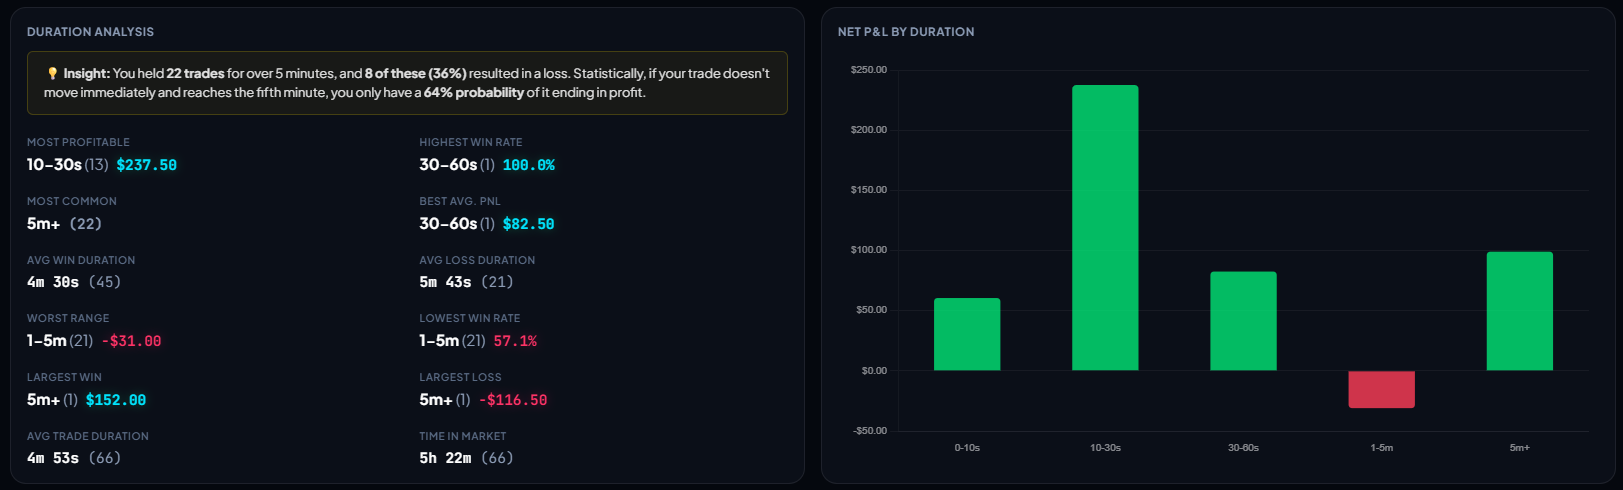Click the 5m+ green bar
The image size is (1623, 490).
tap(1519, 311)
